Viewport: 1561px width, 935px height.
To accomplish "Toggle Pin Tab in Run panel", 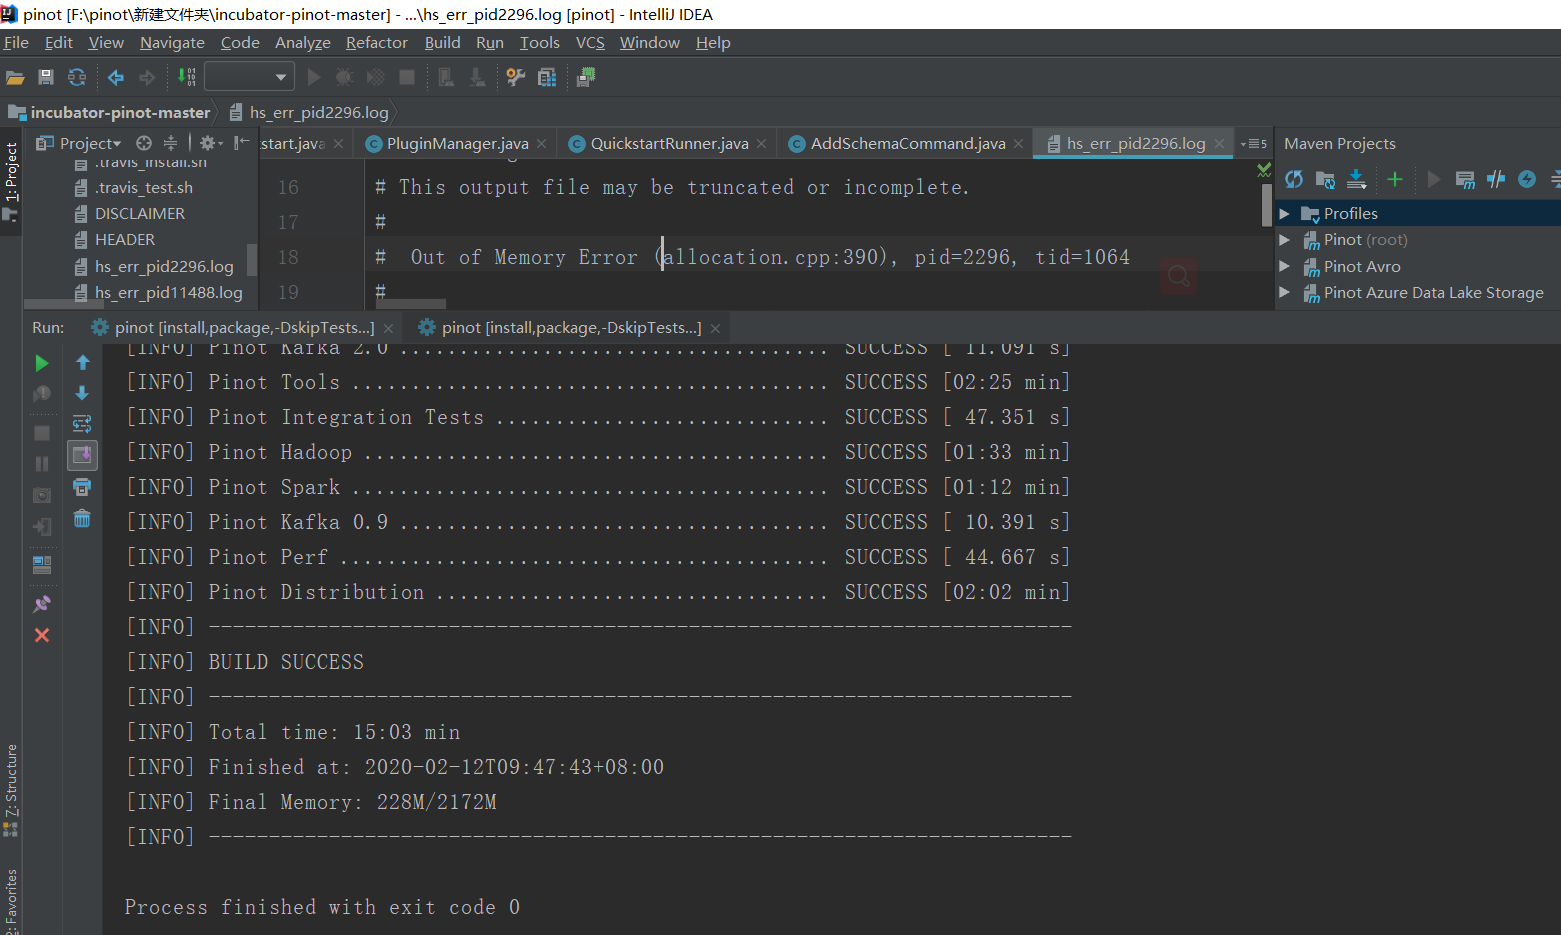I will coord(42,604).
